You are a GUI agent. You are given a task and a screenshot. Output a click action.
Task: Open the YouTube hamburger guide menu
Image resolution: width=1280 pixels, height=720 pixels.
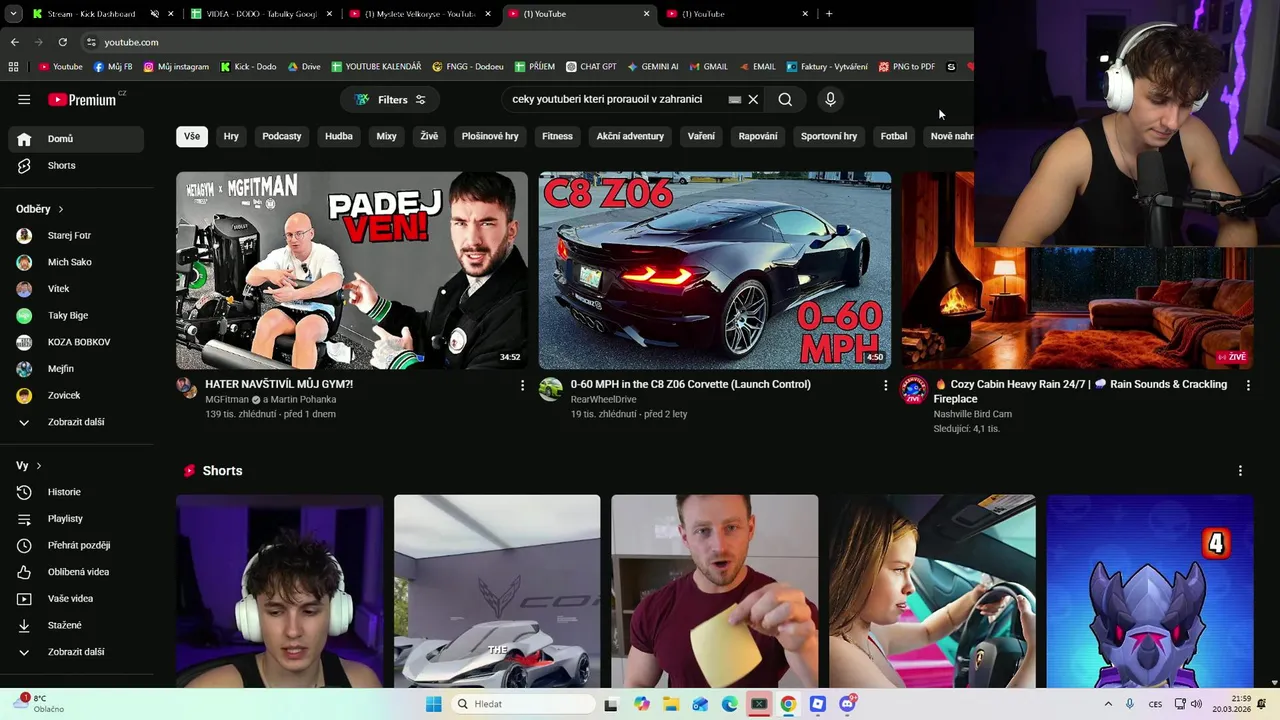coord(24,99)
